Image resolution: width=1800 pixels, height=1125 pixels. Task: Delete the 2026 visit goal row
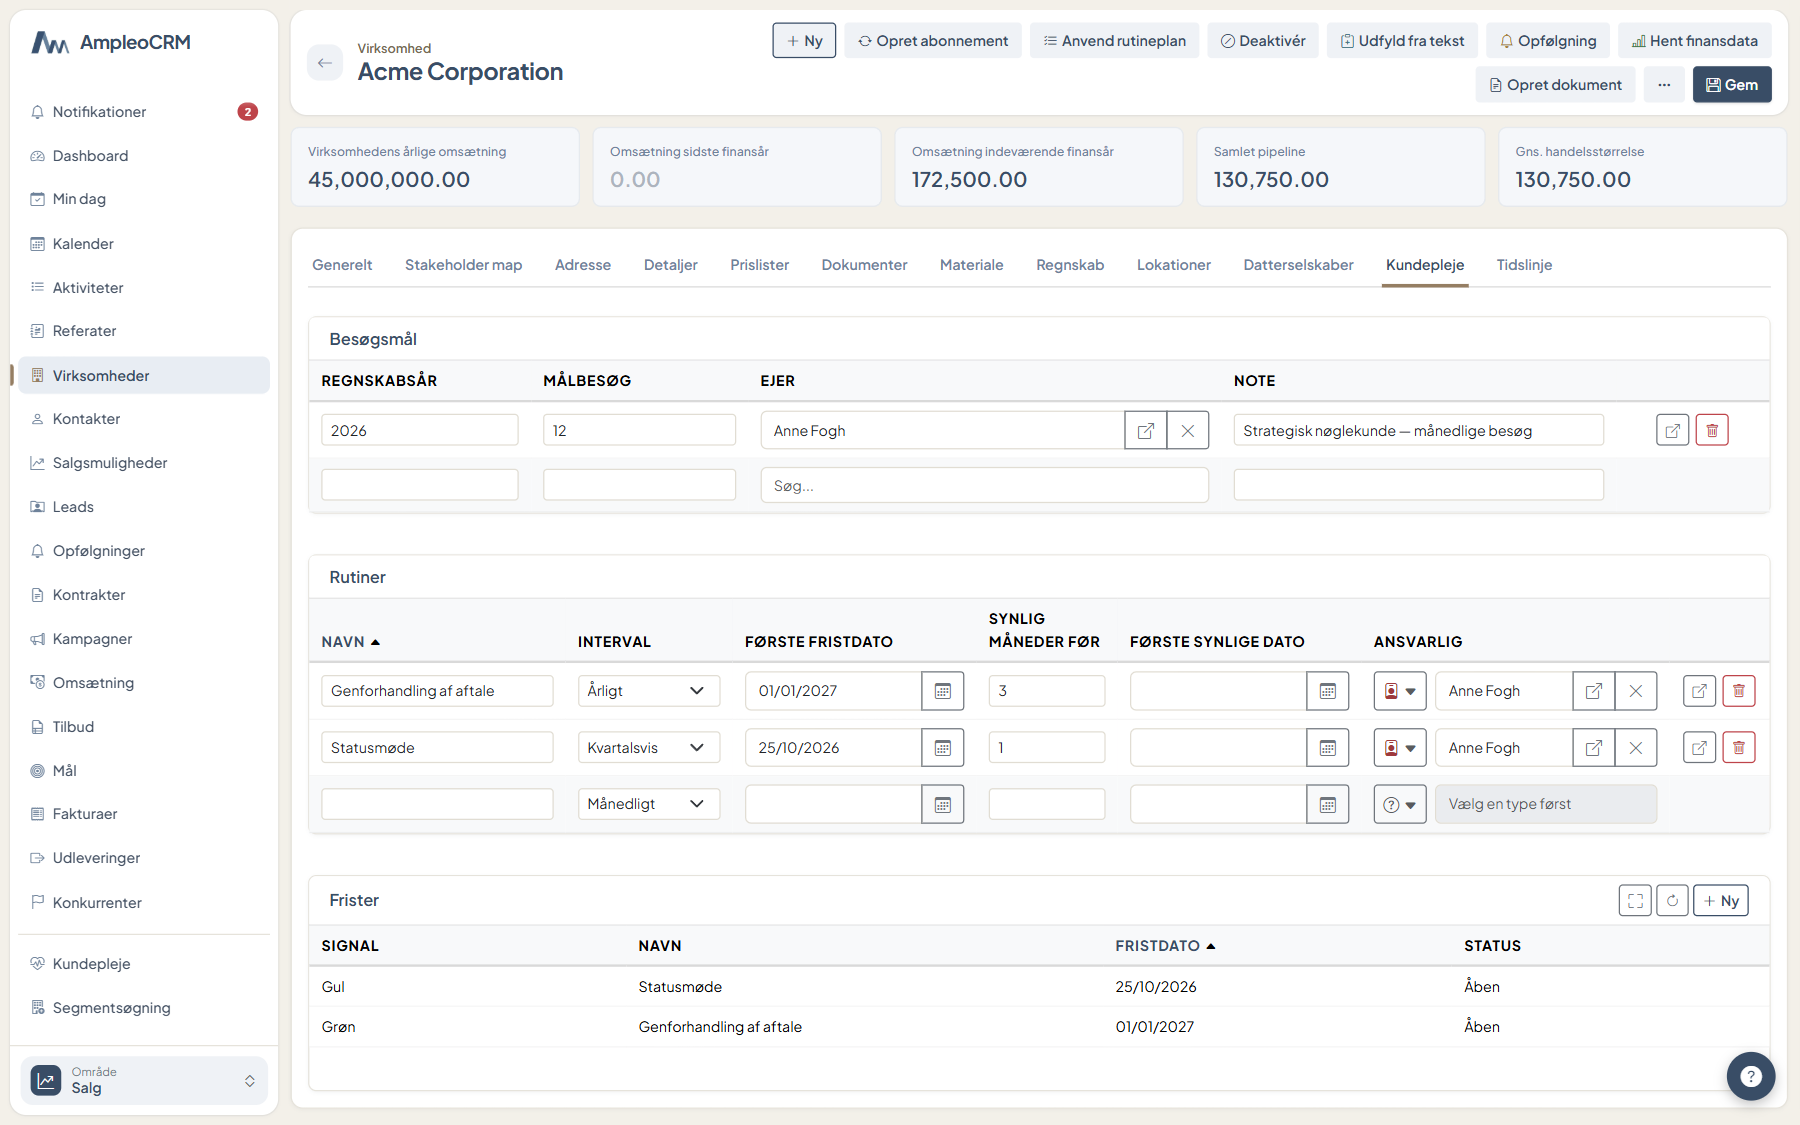point(1711,430)
